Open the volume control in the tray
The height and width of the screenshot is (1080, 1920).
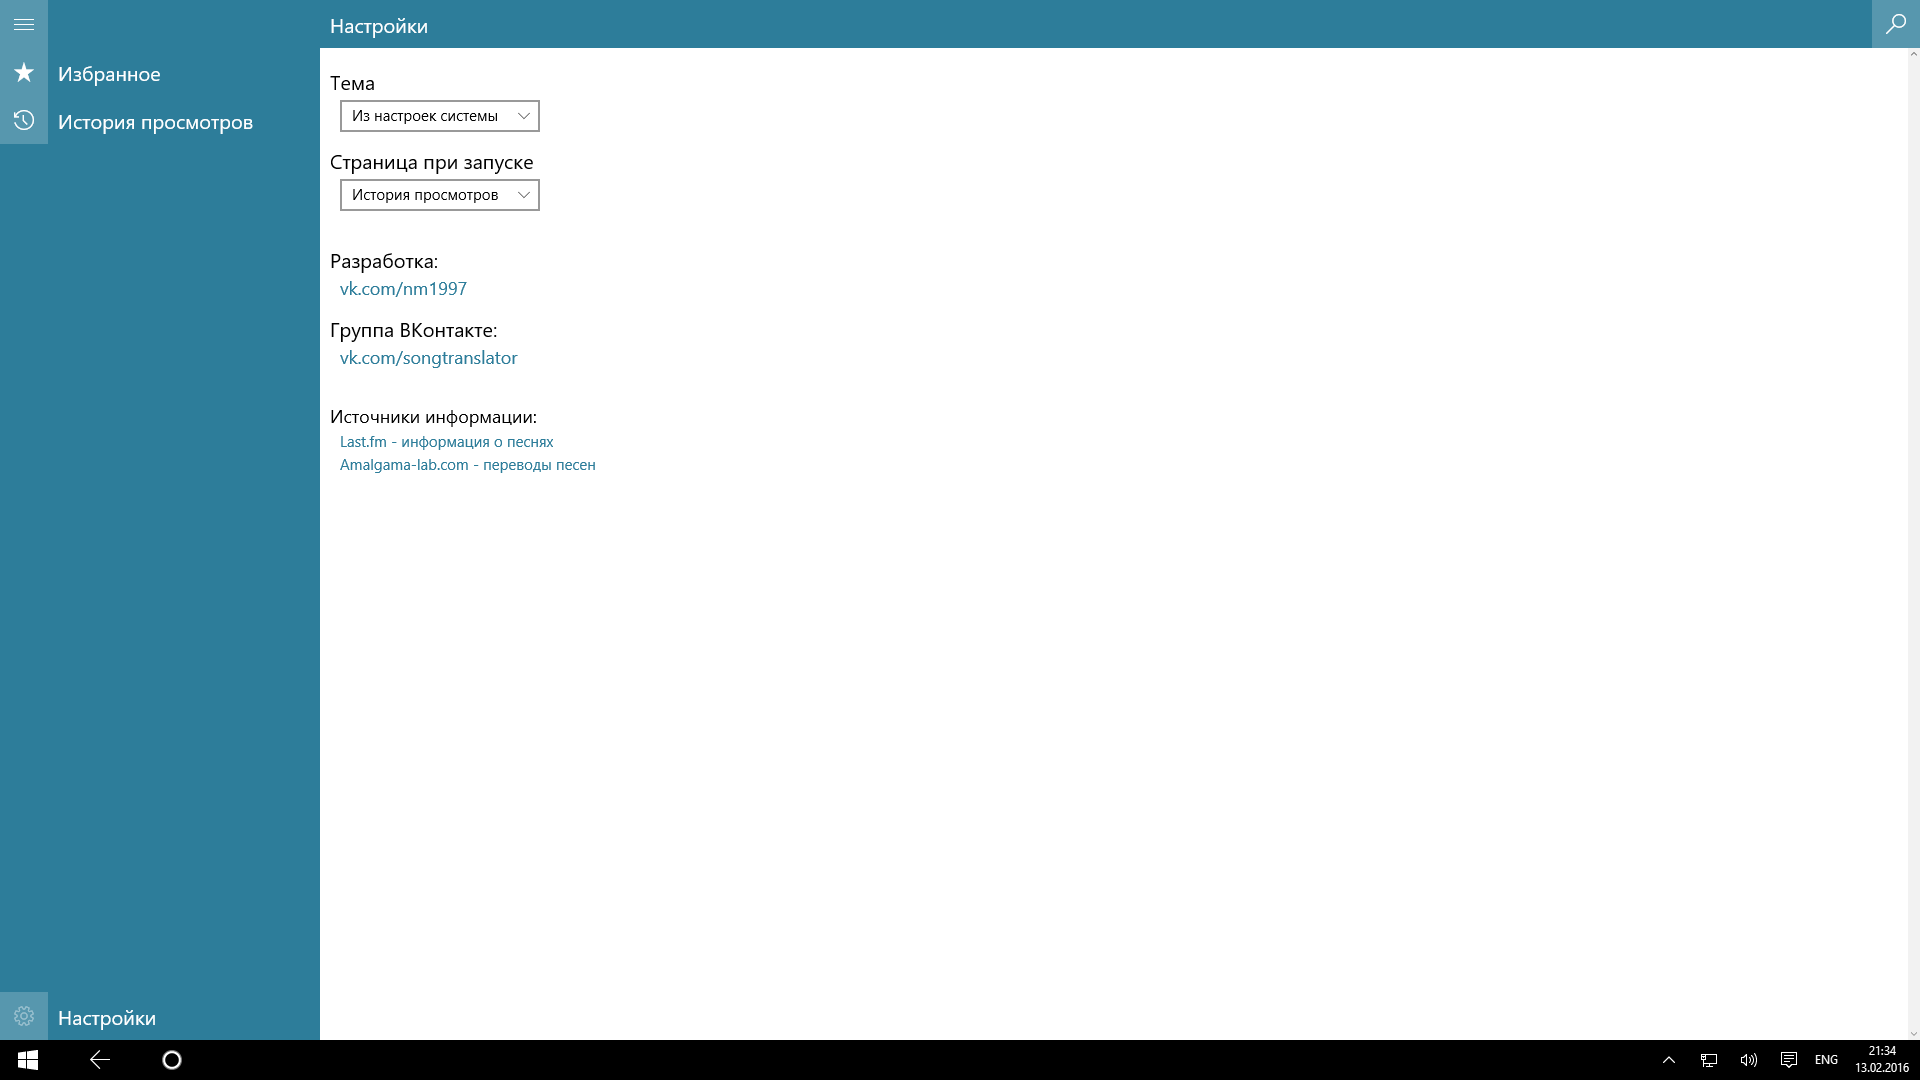pyautogui.click(x=1748, y=1060)
